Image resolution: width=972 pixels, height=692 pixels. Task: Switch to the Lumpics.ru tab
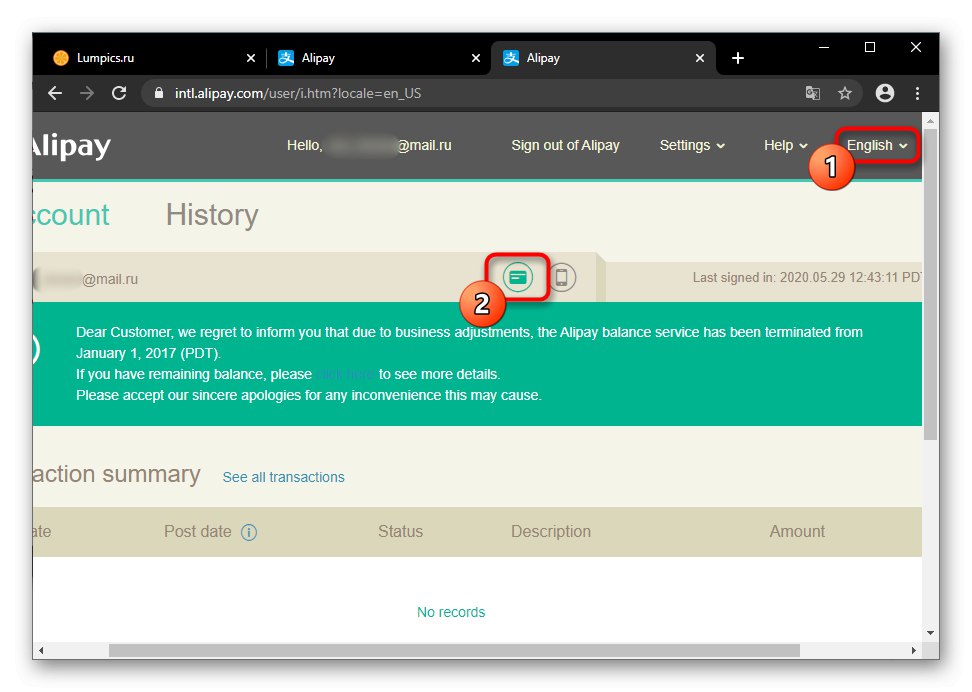(x=155, y=58)
